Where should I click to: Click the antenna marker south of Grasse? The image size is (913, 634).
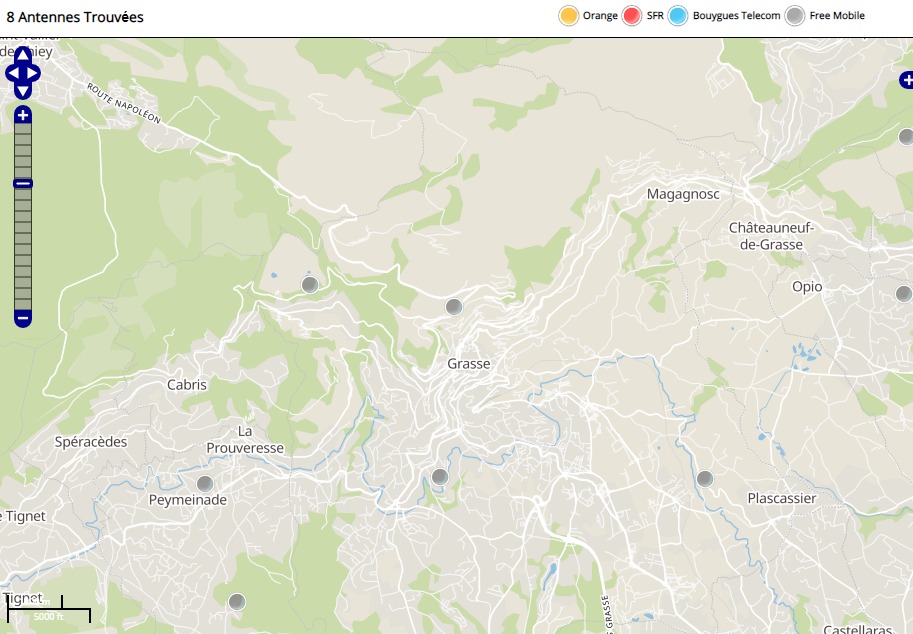click(440, 476)
